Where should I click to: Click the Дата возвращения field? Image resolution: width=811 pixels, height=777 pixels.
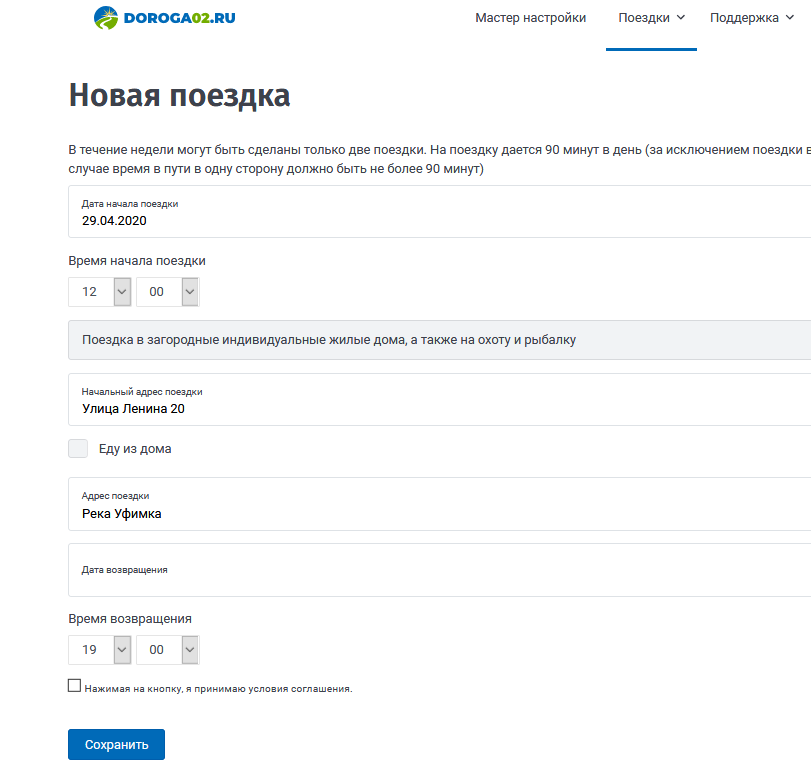pyautogui.click(x=440, y=570)
